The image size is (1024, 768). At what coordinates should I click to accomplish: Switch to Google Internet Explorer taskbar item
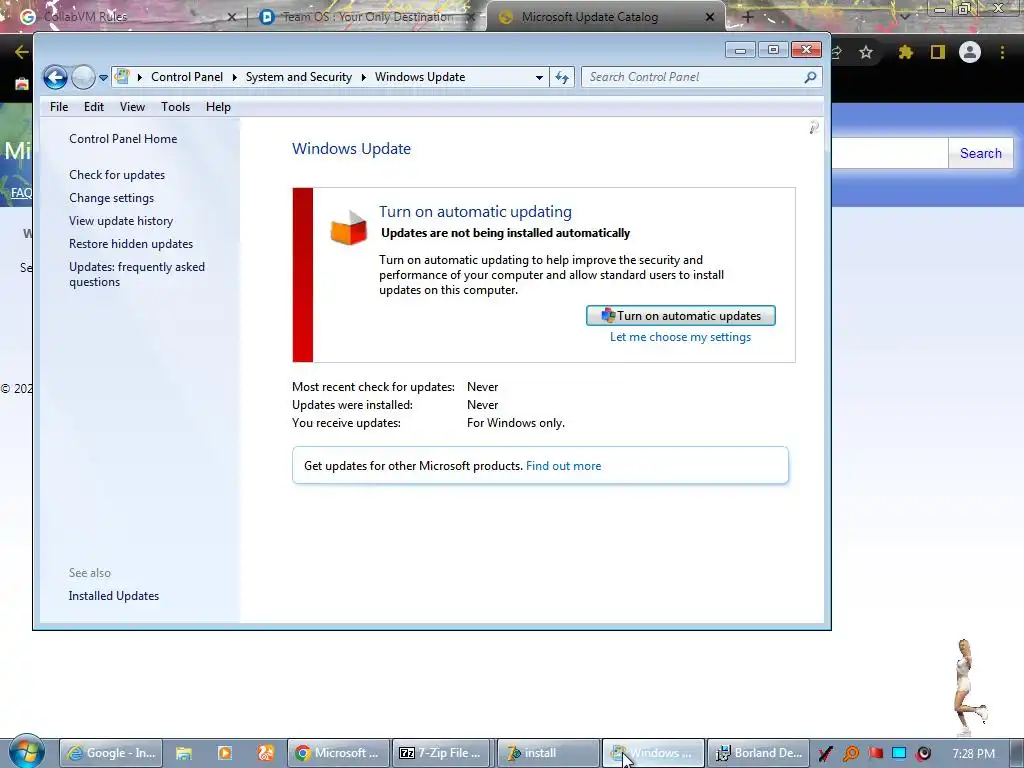[111, 753]
